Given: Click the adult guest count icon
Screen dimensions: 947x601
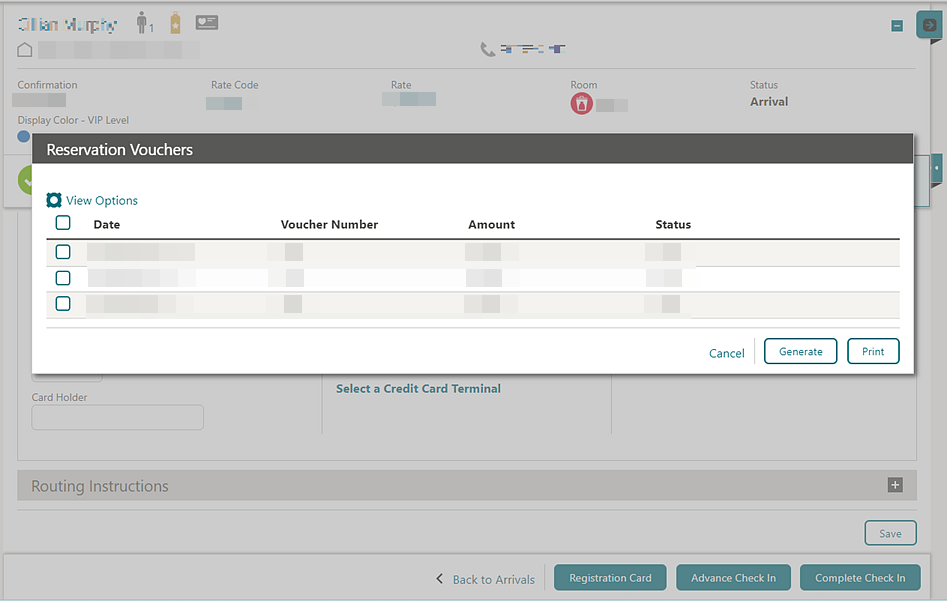Looking at the screenshot, I should click(x=144, y=23).
